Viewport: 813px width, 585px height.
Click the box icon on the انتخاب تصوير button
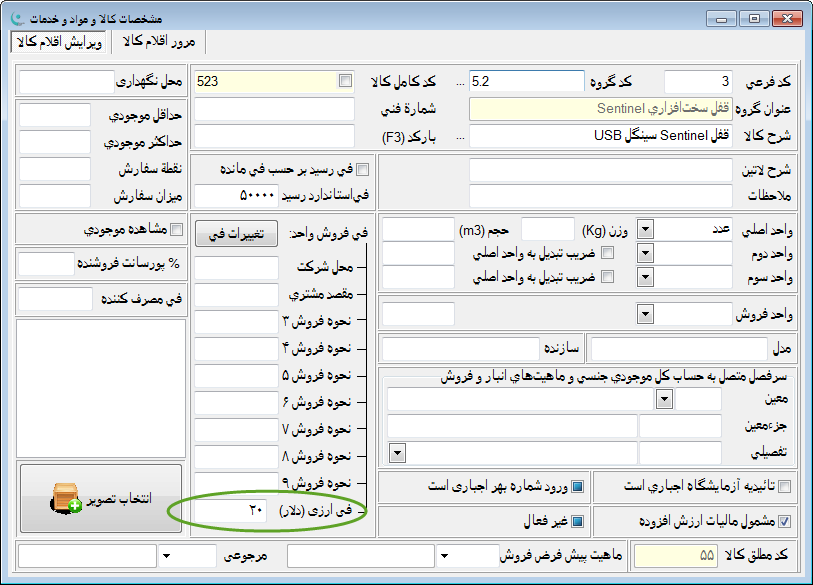click(65, 499)
